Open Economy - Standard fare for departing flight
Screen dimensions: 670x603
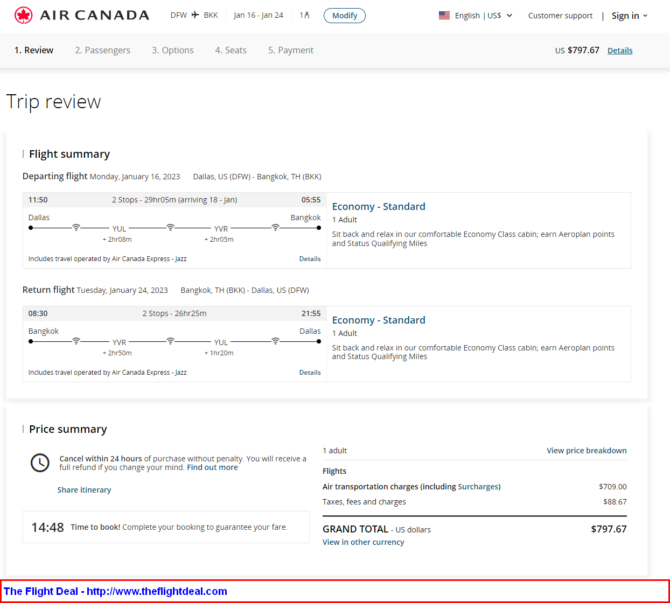click(x=379, y=206)
